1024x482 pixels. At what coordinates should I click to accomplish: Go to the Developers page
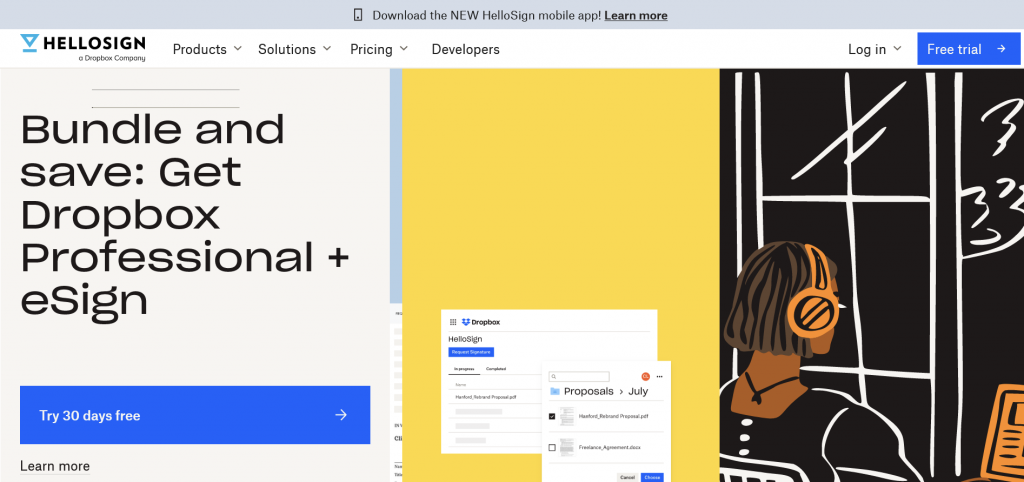pyautogui.click(x=465, y=49)
